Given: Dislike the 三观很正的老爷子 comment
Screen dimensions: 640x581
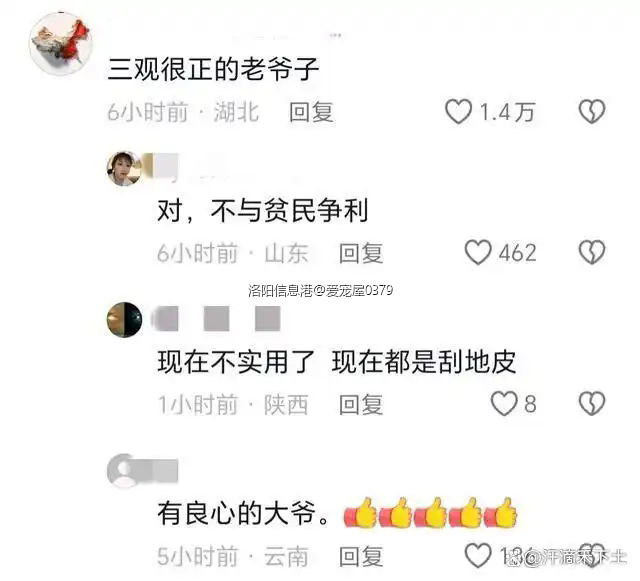Looking at the screenshot, I should 592,111.
